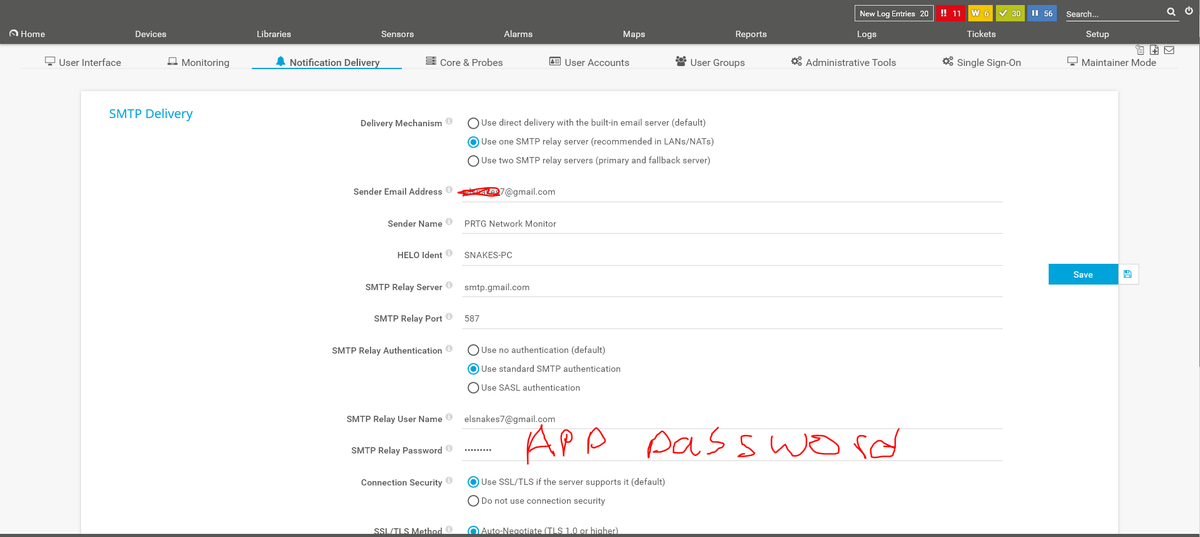Choose Use no authentication option

474,350
